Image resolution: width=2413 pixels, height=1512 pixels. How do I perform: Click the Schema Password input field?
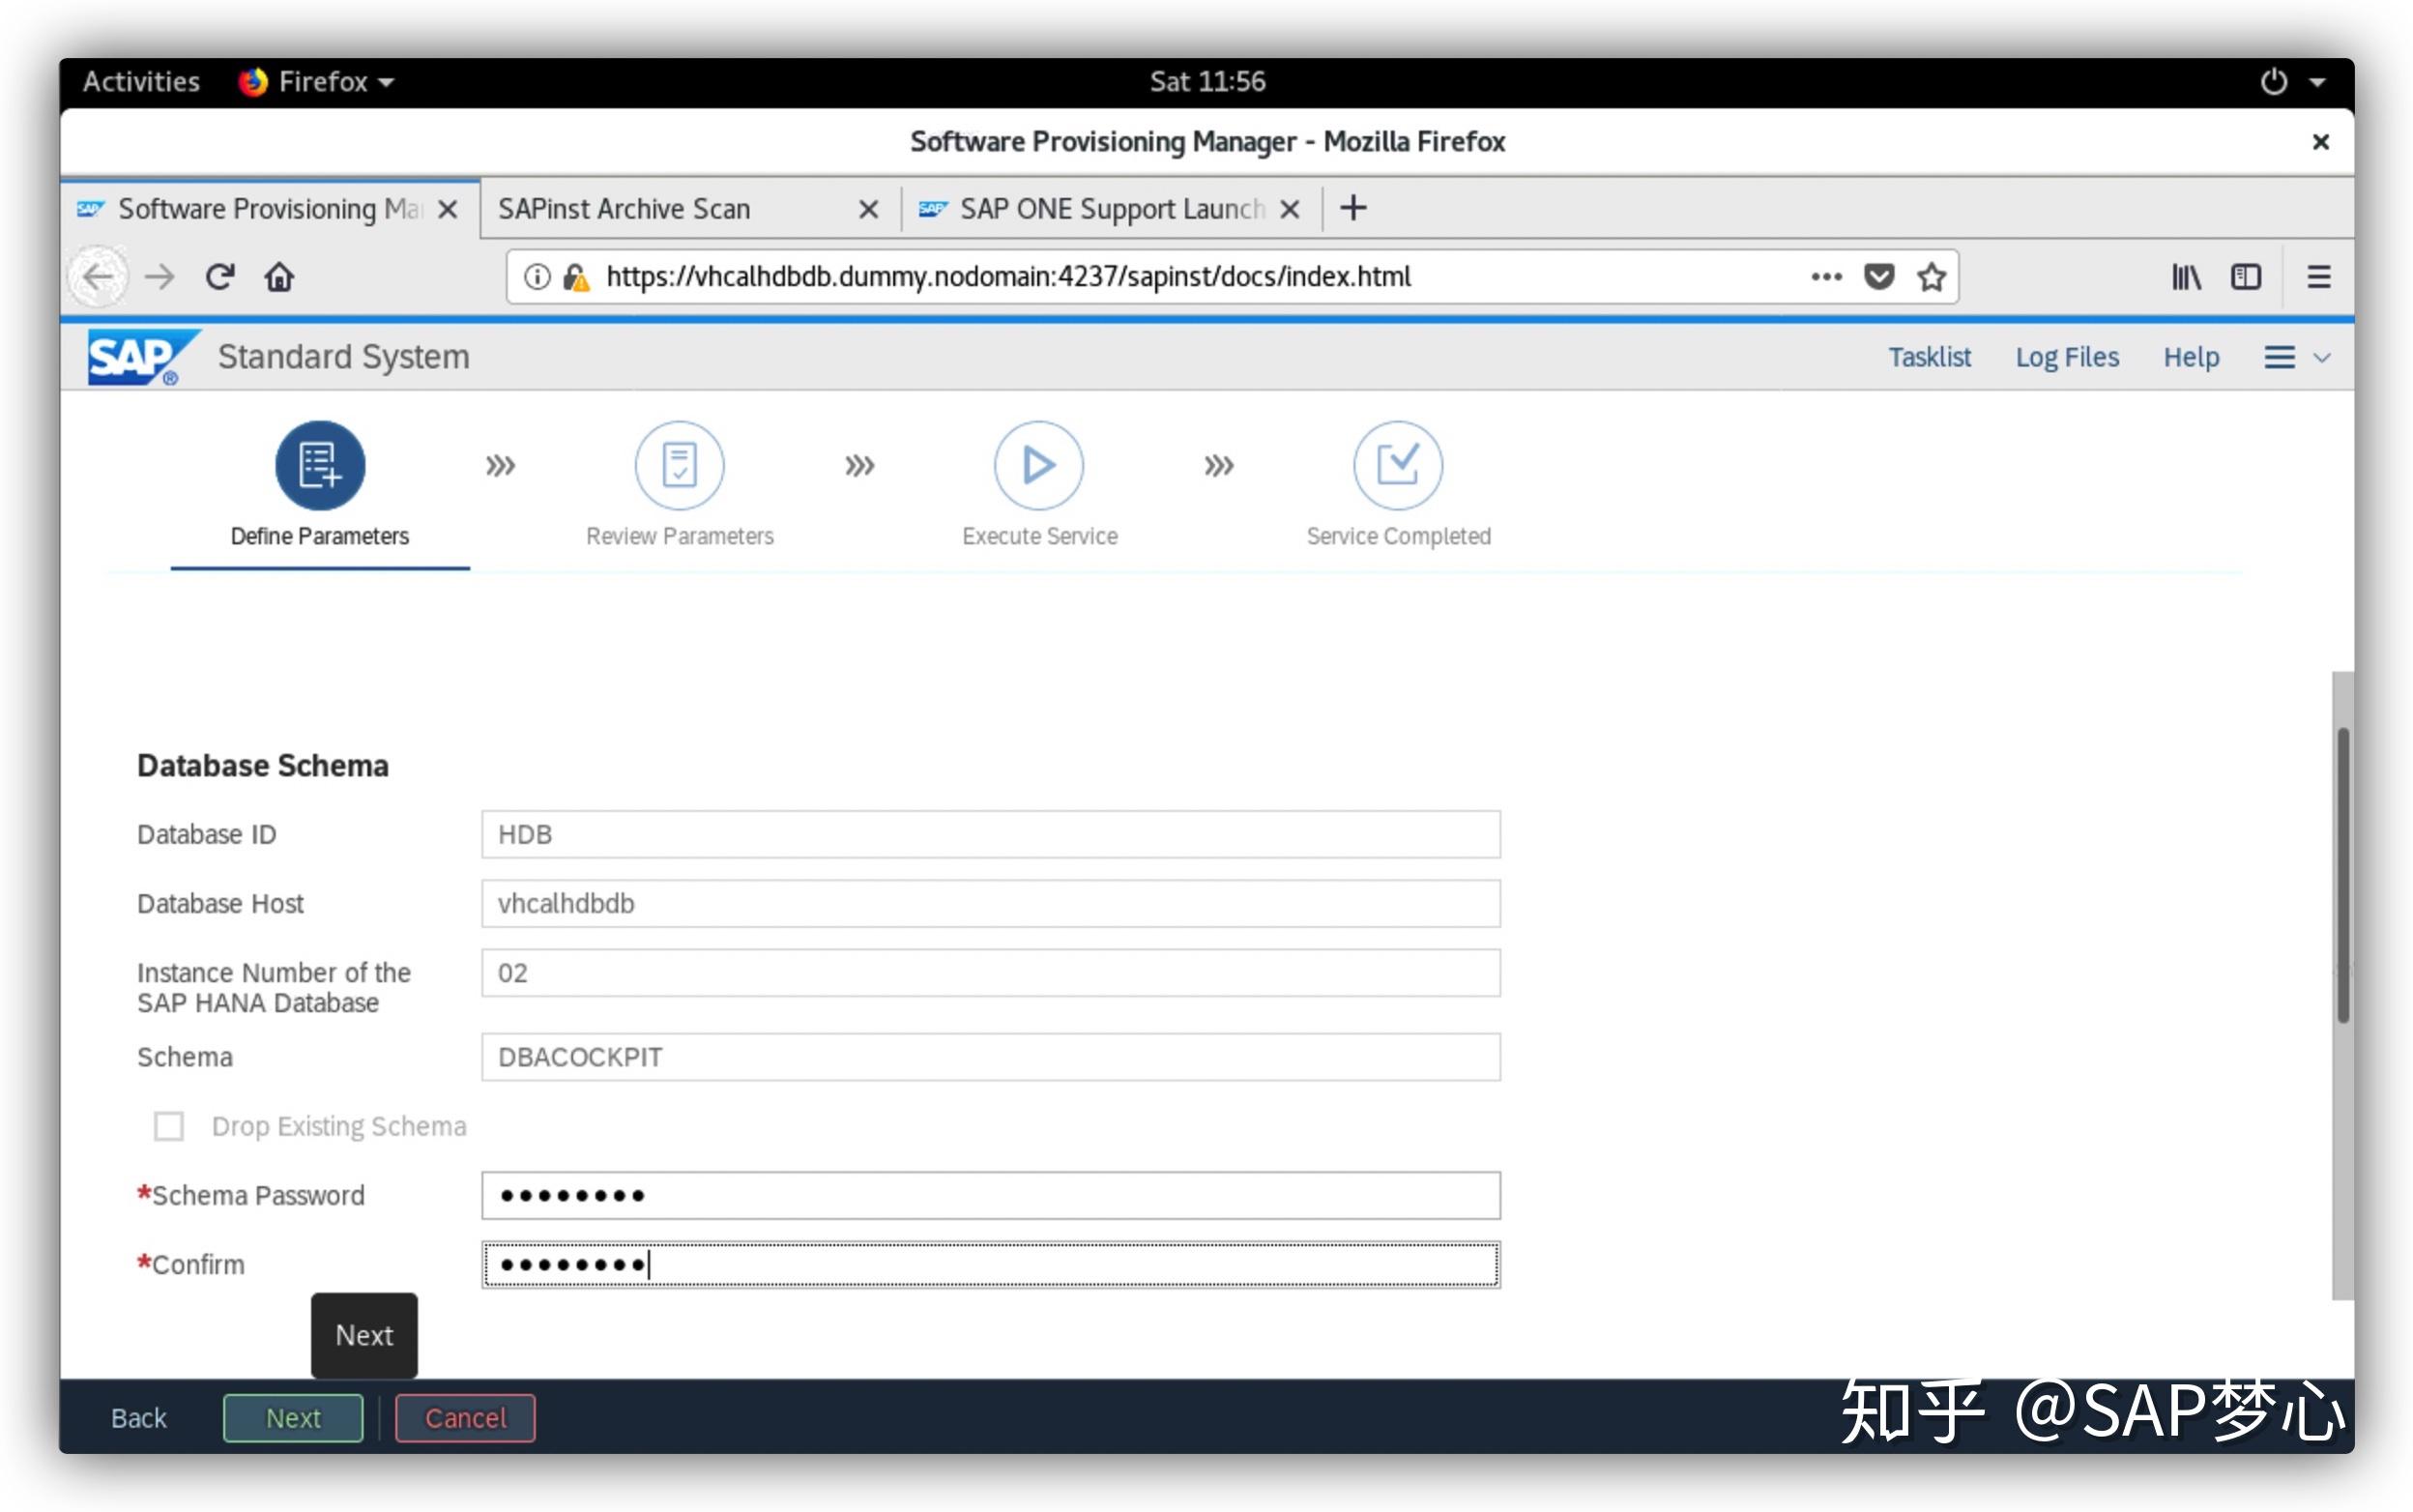[x=989, y=1195]
